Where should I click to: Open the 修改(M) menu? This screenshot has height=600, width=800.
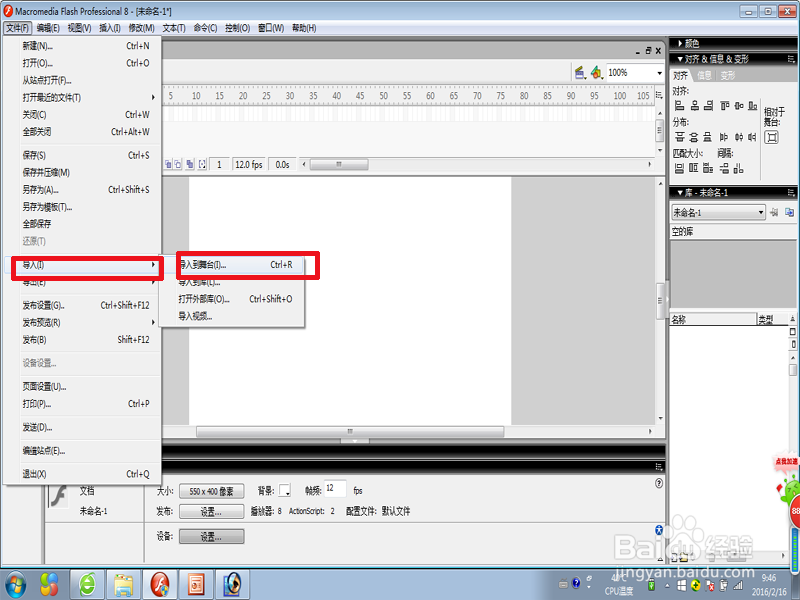[141, 28]
